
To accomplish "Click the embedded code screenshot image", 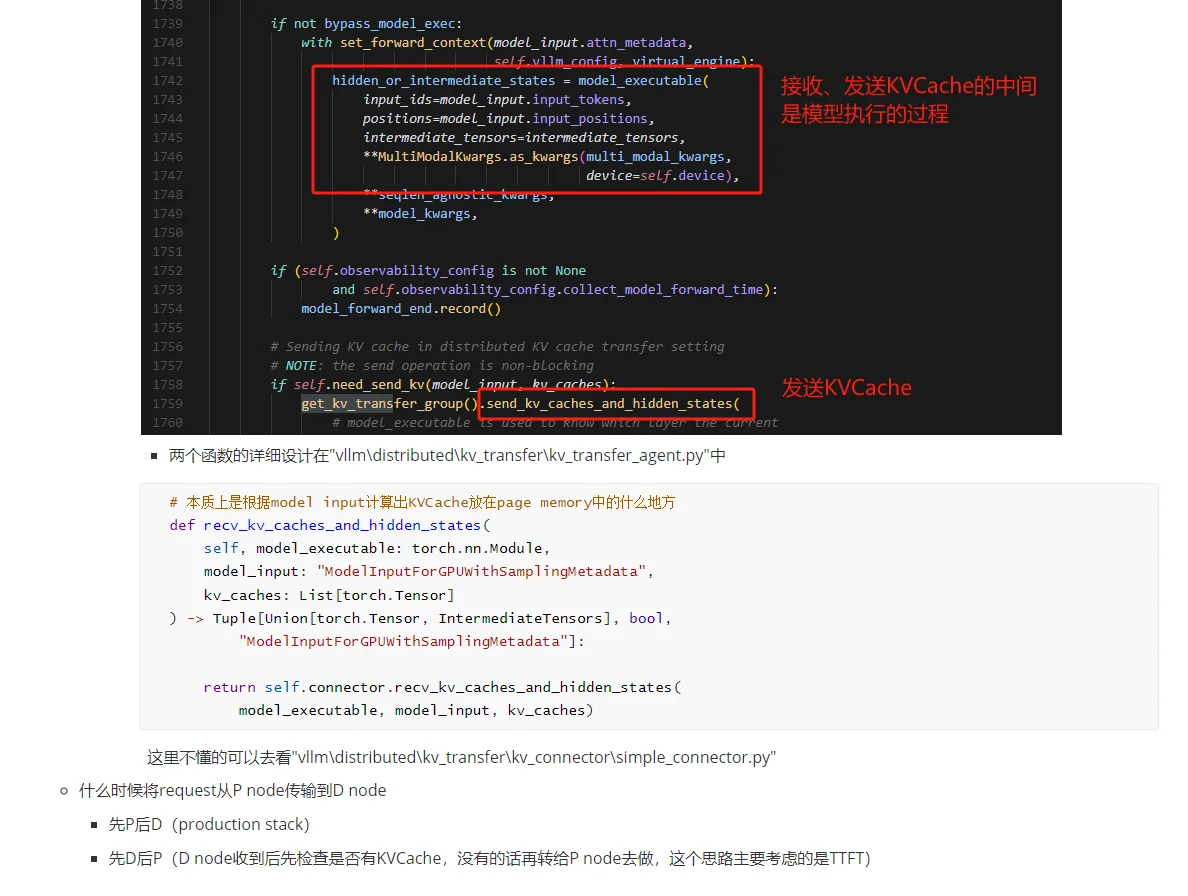I will click(x=601, y=217).
